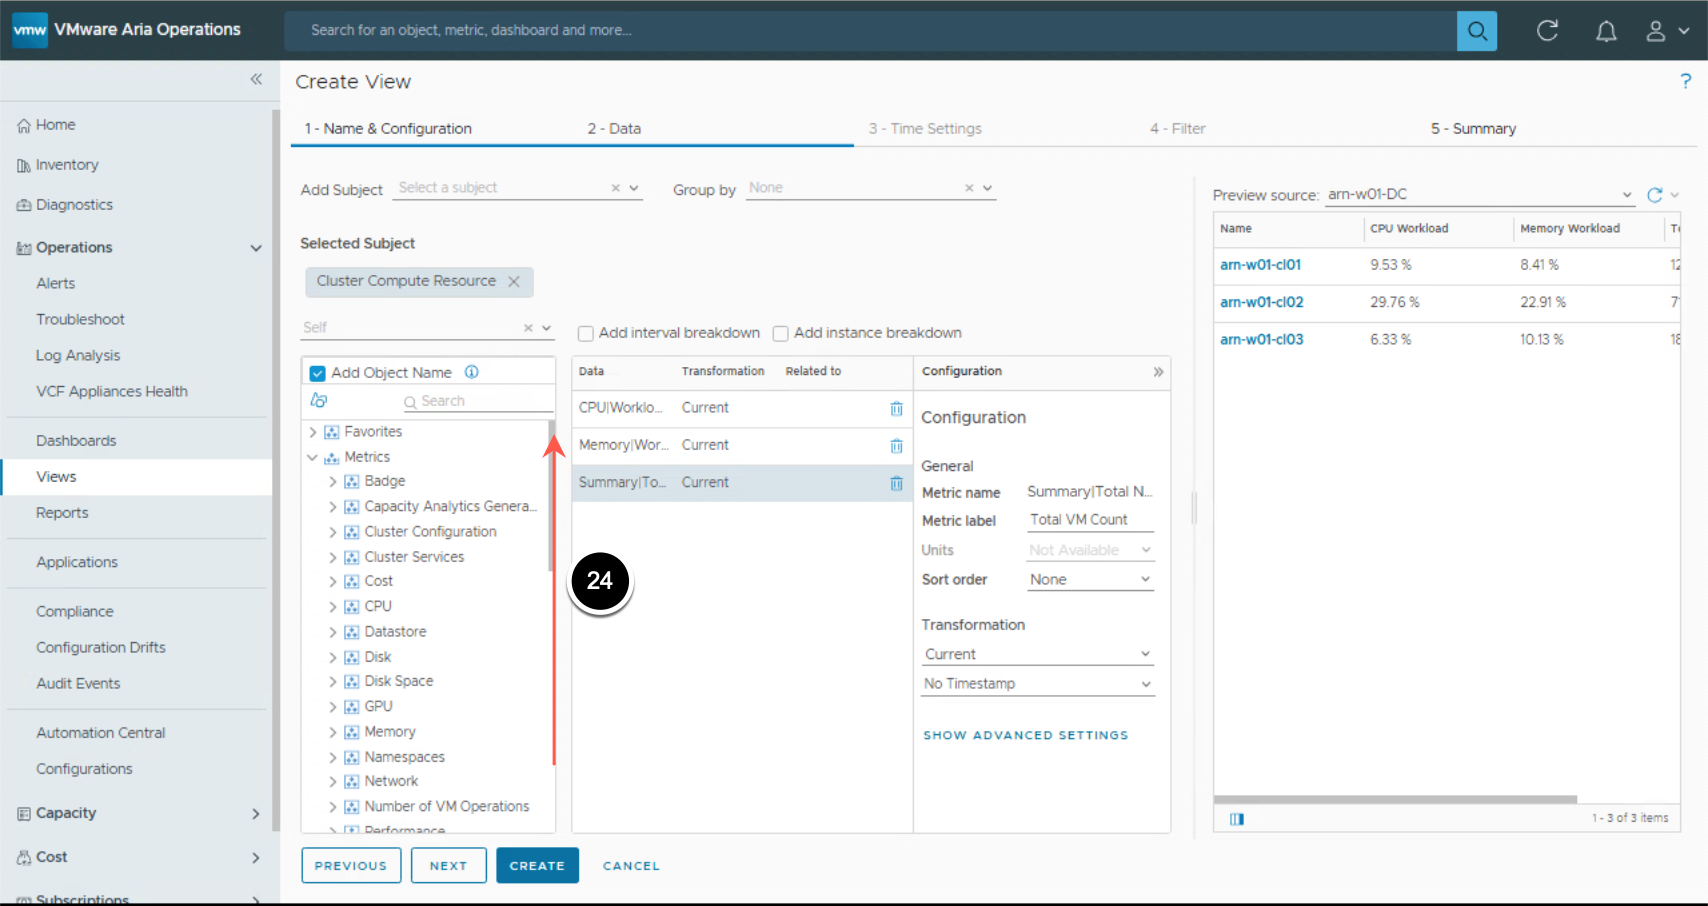
Task: Click Show Advanced Settings link
Action: coord(1025,736)
